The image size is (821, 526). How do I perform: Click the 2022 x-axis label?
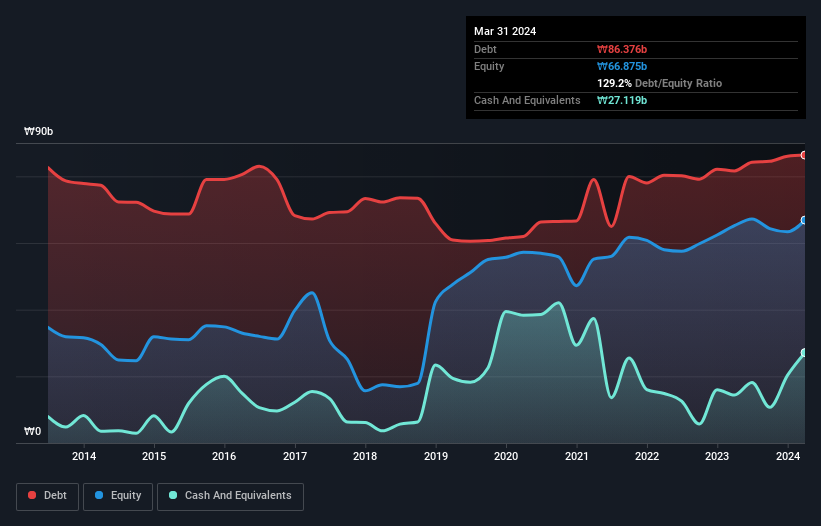(x=647, y=456)
